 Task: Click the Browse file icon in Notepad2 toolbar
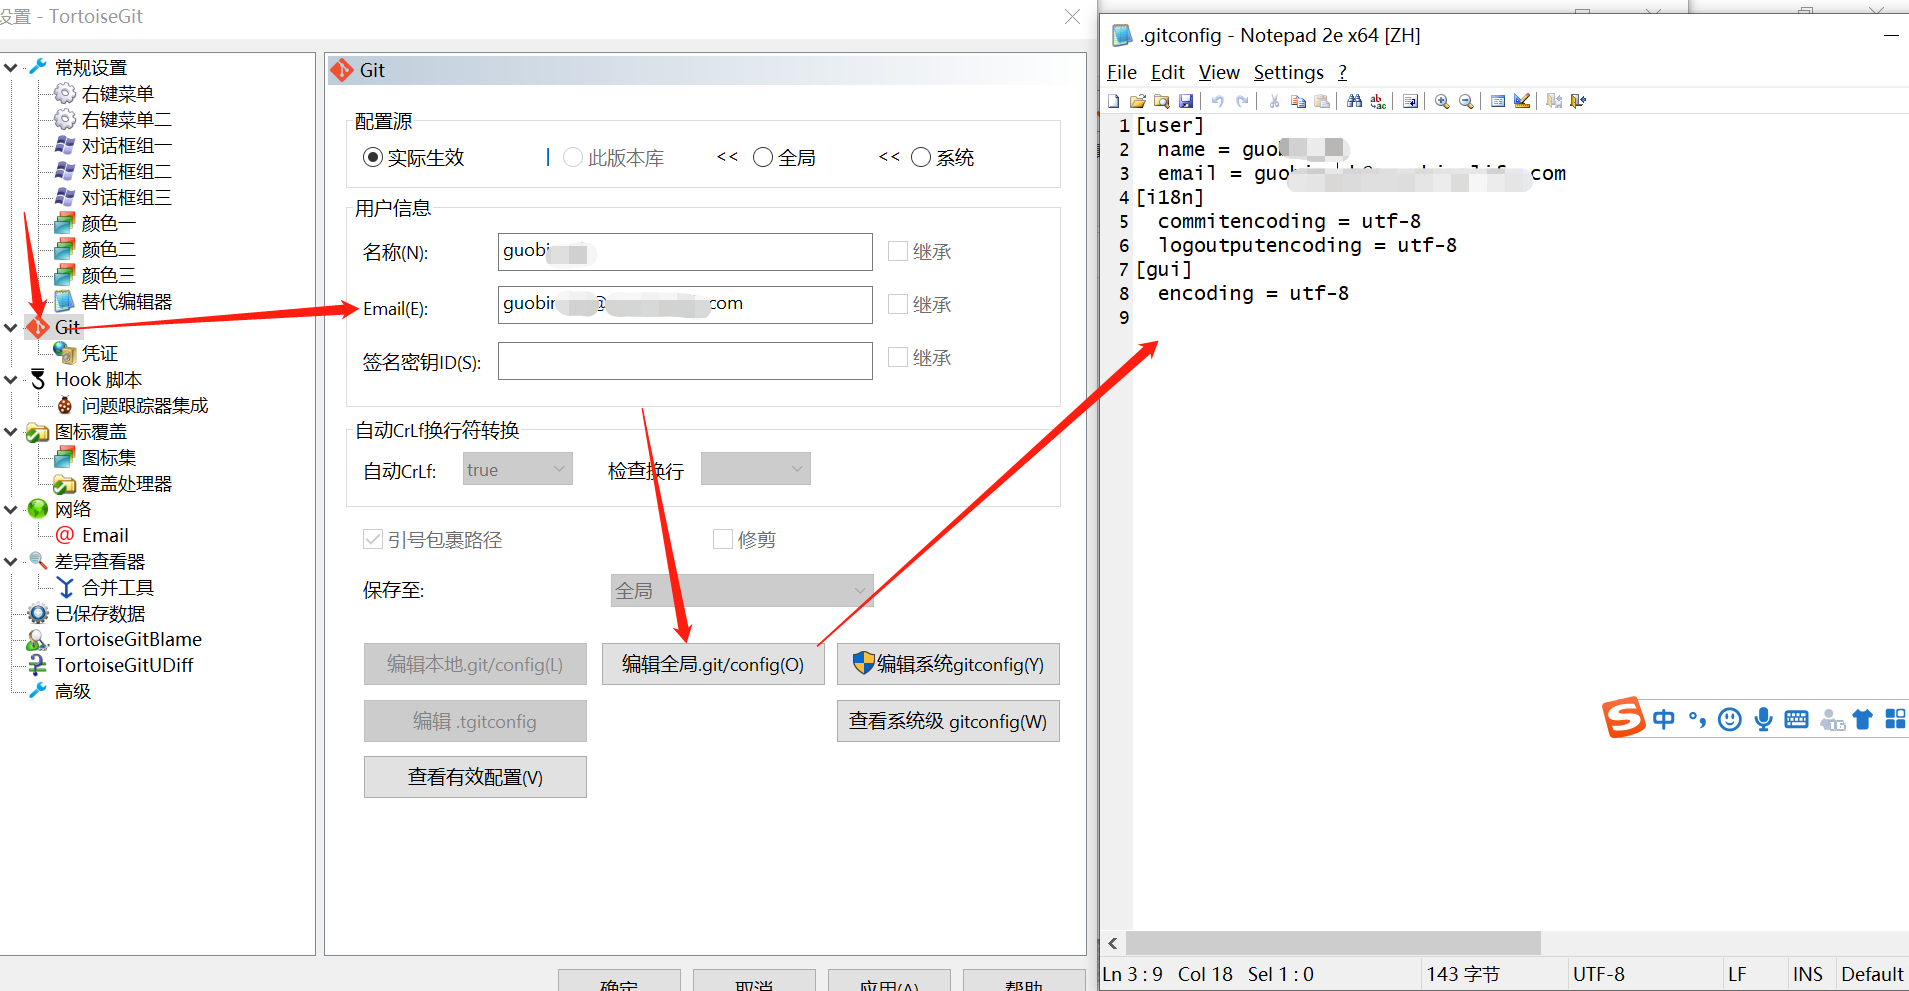click(1162, 101)
